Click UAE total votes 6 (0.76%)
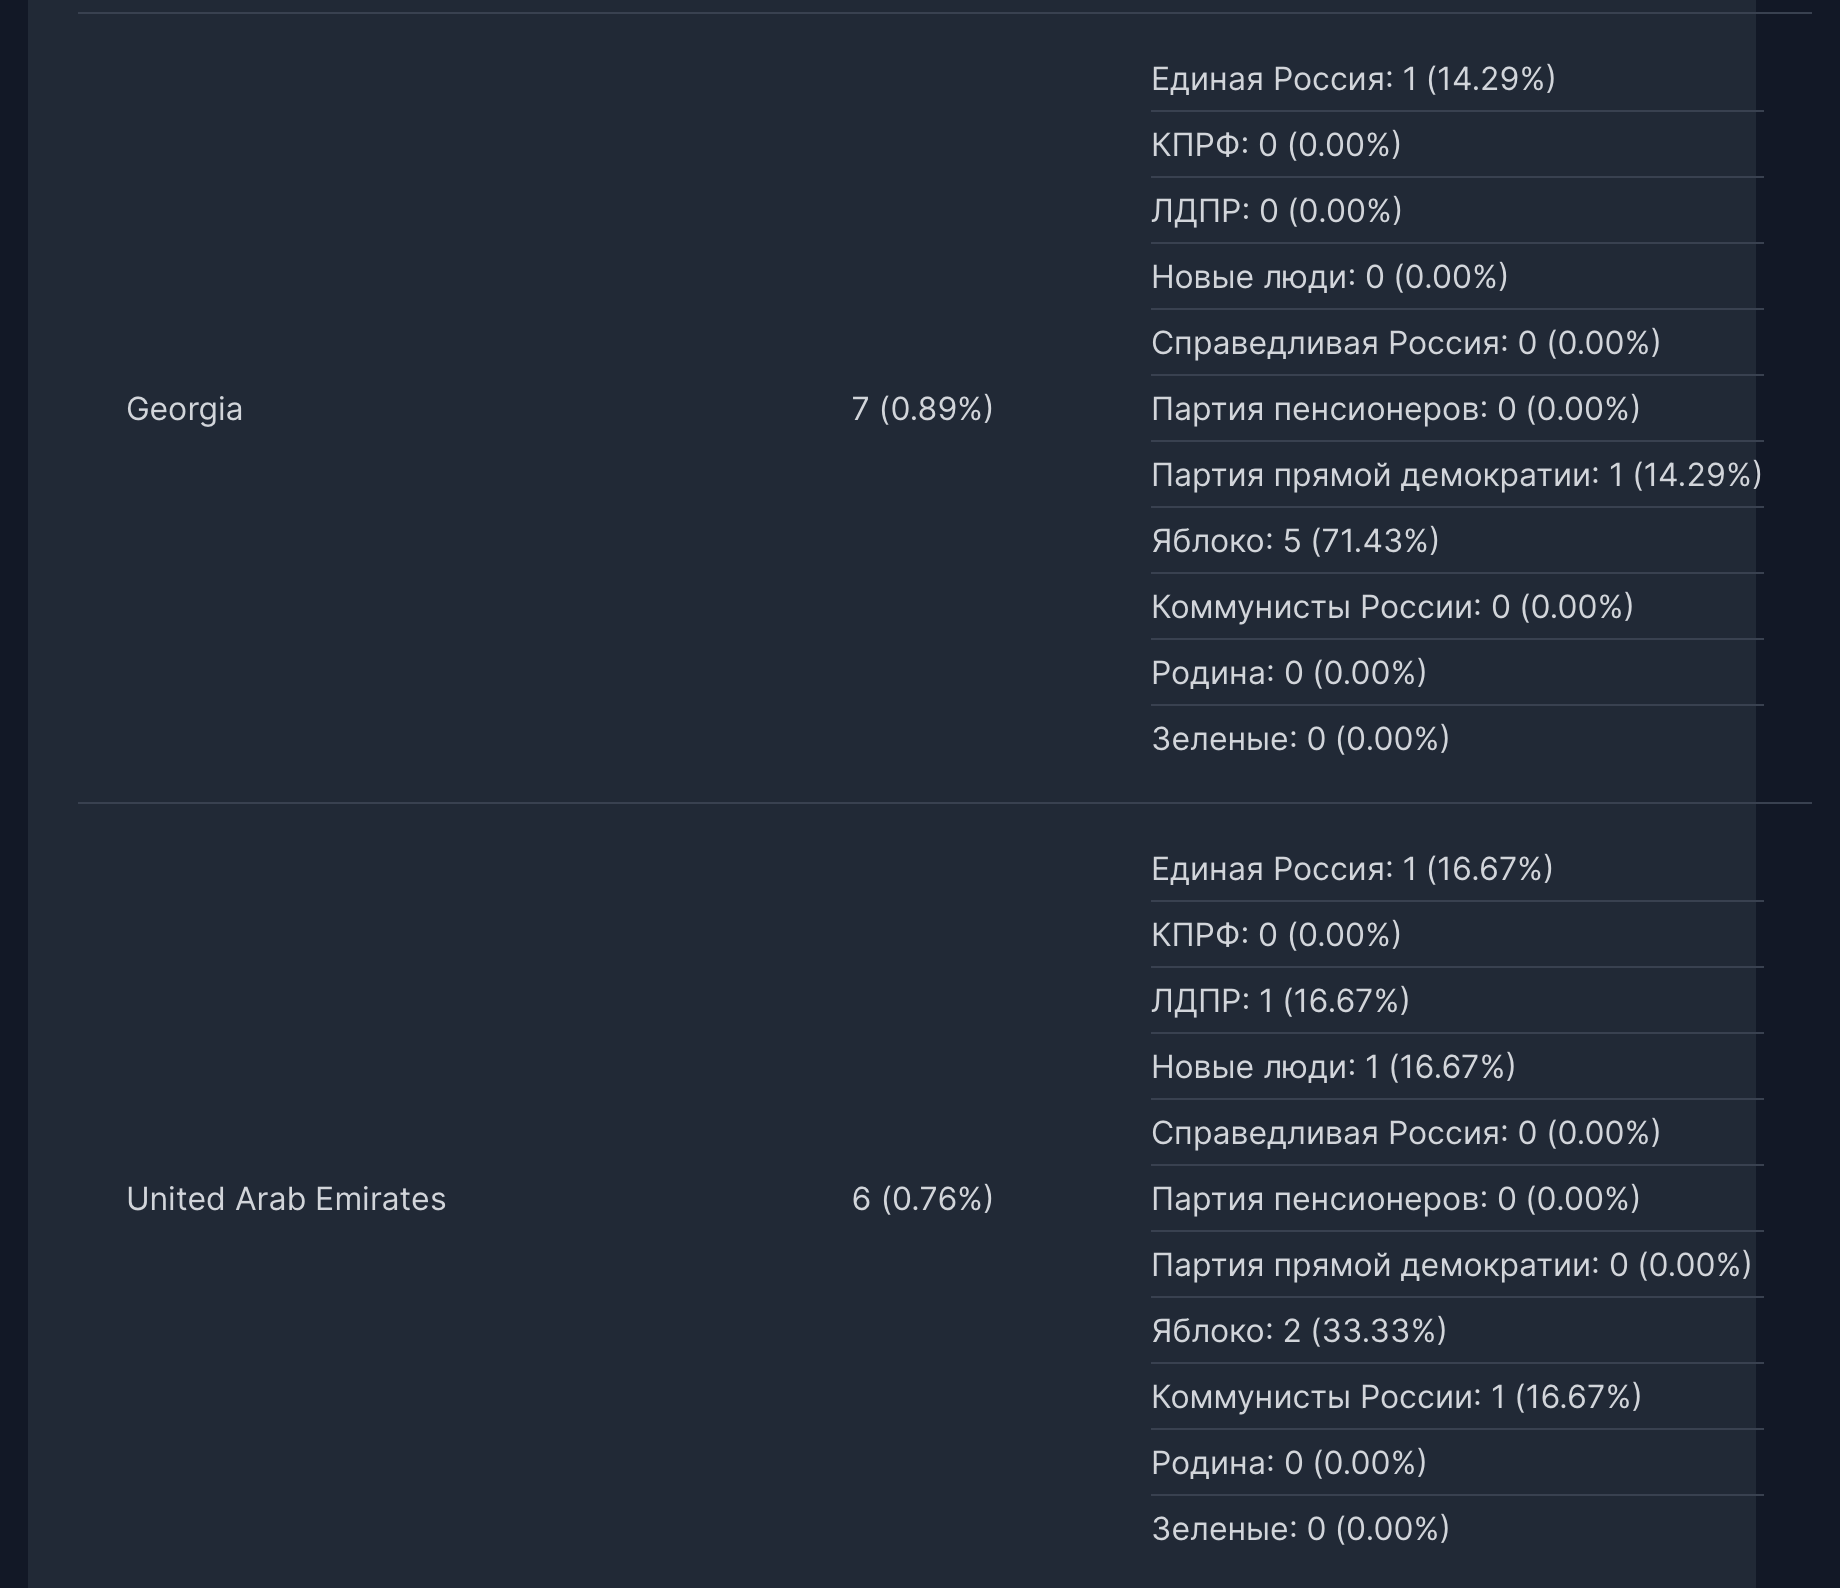 [x=922, y=1199]
